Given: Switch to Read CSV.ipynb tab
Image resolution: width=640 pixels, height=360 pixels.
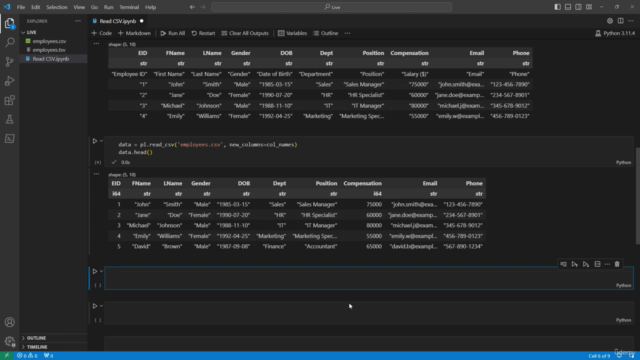Looking at the screenshot, I should click(118, 21).
